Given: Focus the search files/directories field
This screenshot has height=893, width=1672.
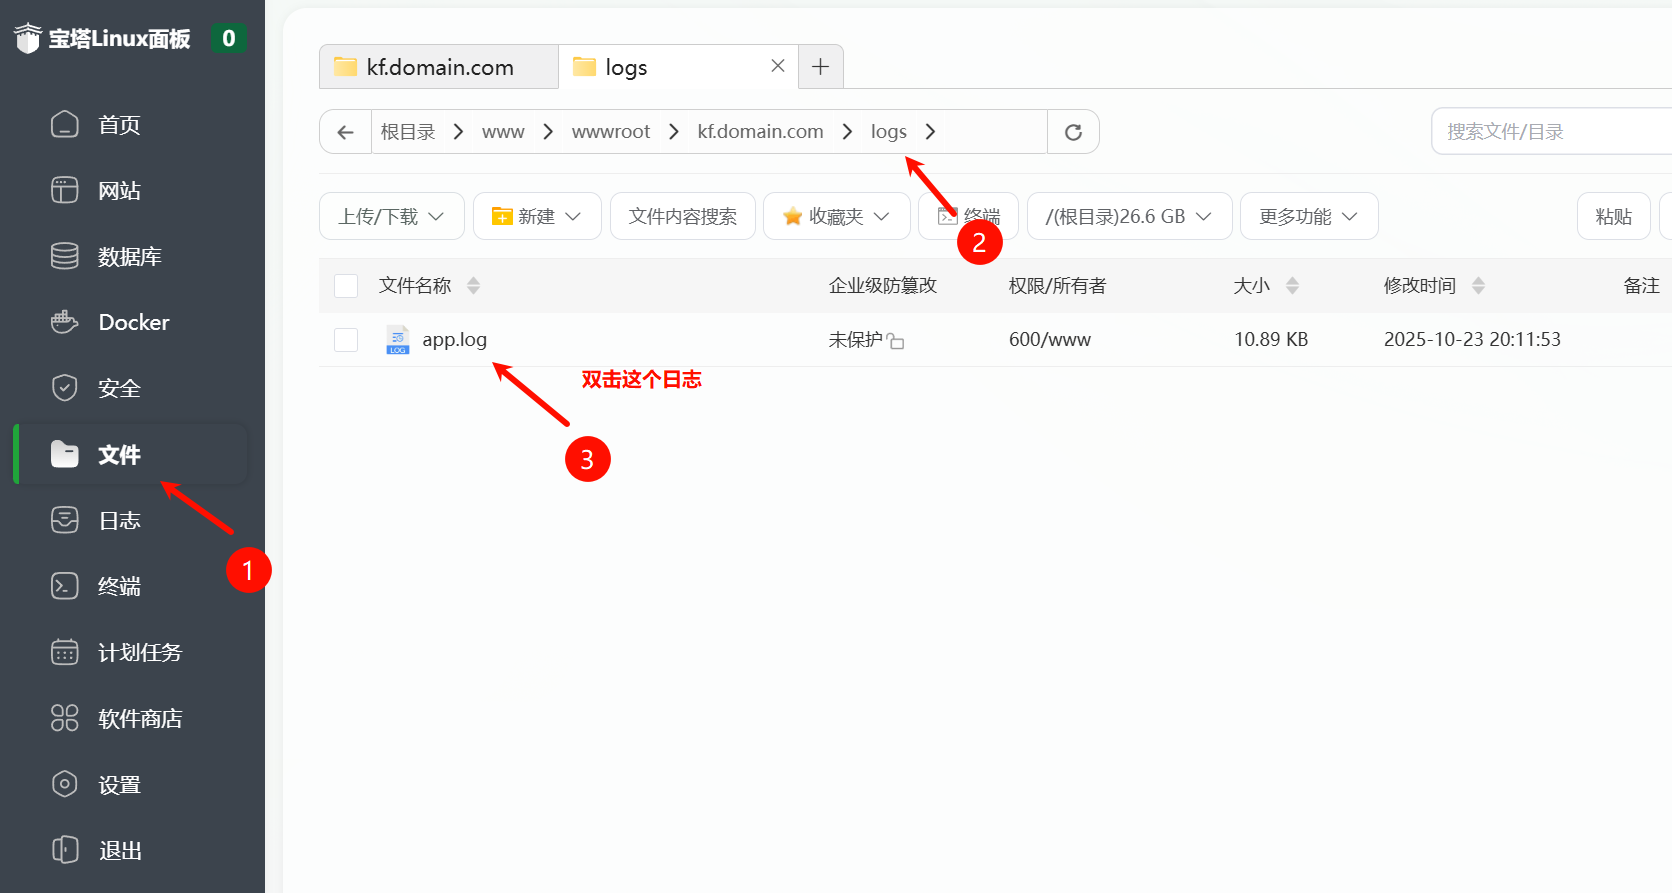Looking at the screenshot, I should pos(1550,132).
